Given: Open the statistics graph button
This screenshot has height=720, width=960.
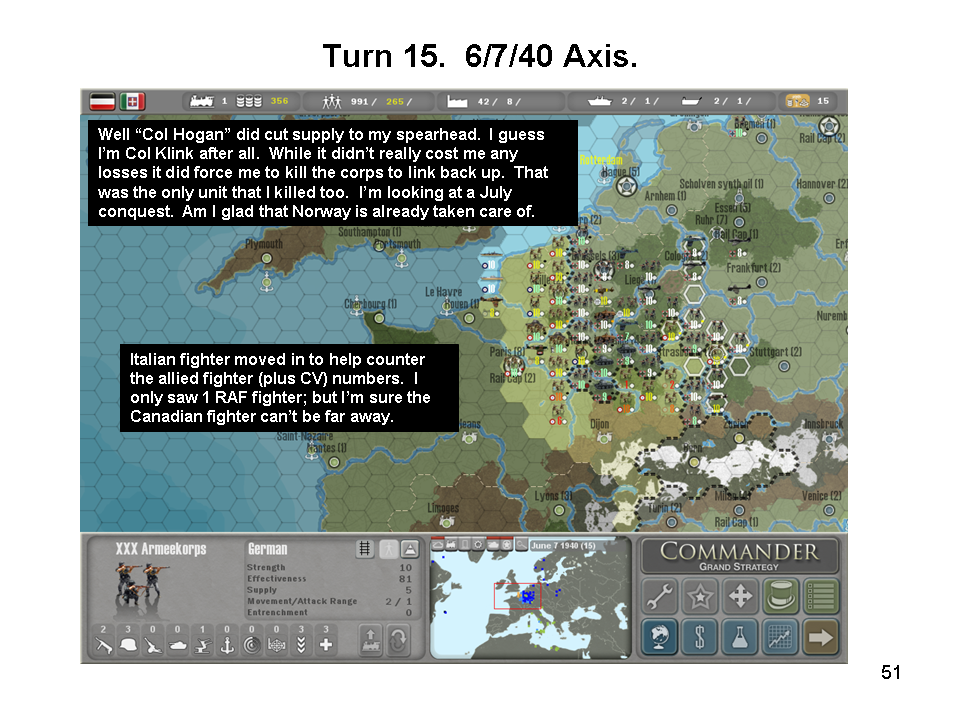Looking at the screenshot, I should (780, 637).
